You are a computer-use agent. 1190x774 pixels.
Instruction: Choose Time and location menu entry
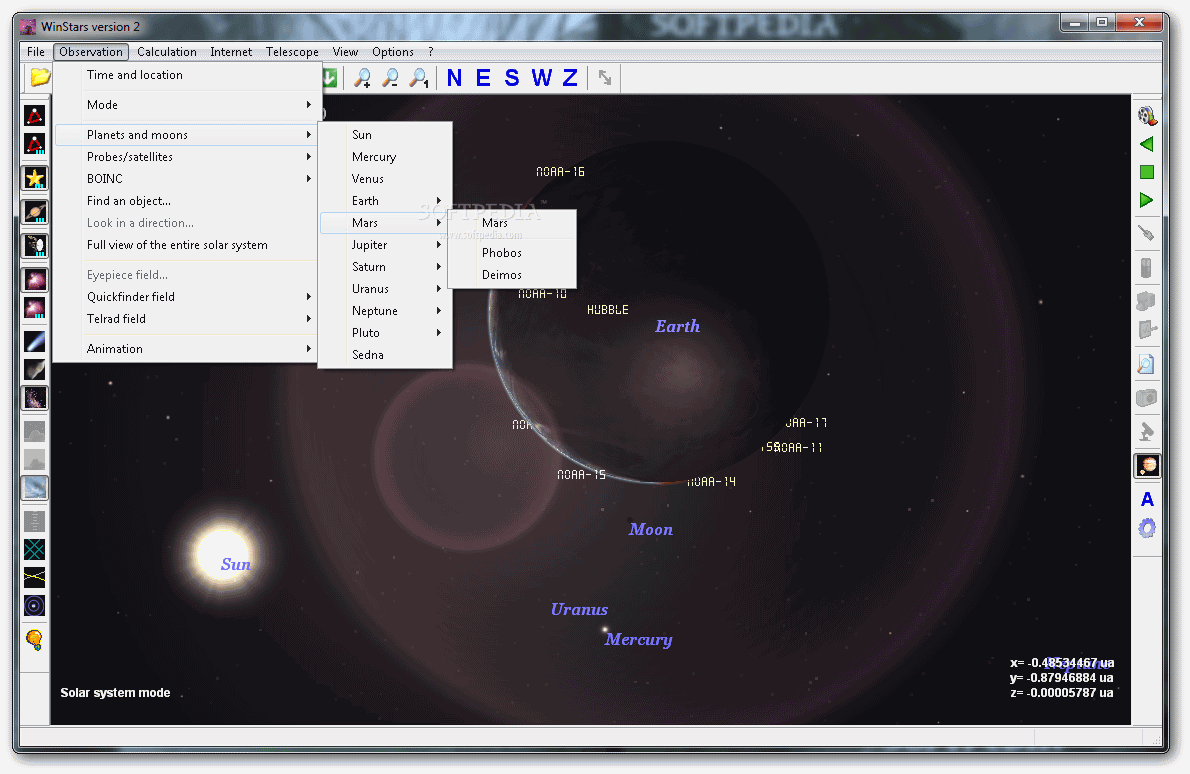[x=187, y=75]
